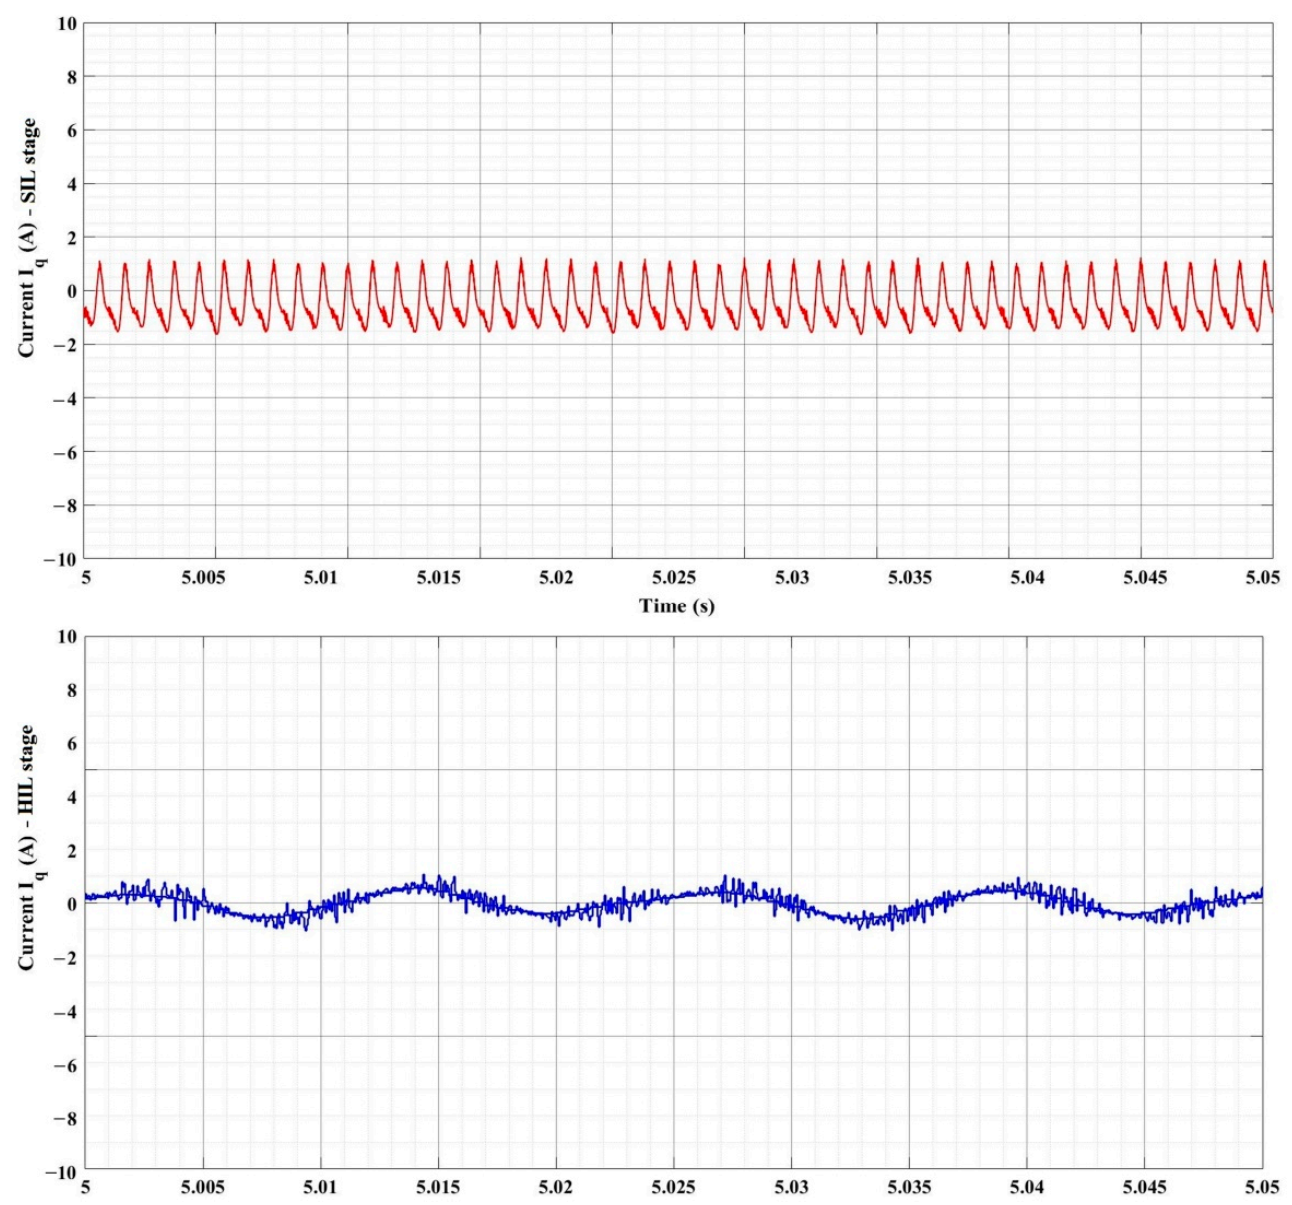Screen dimensions: 1292x1205
Task: Click the 10 y-tick label on the HIL plot
Action: [x=65, y=637]
